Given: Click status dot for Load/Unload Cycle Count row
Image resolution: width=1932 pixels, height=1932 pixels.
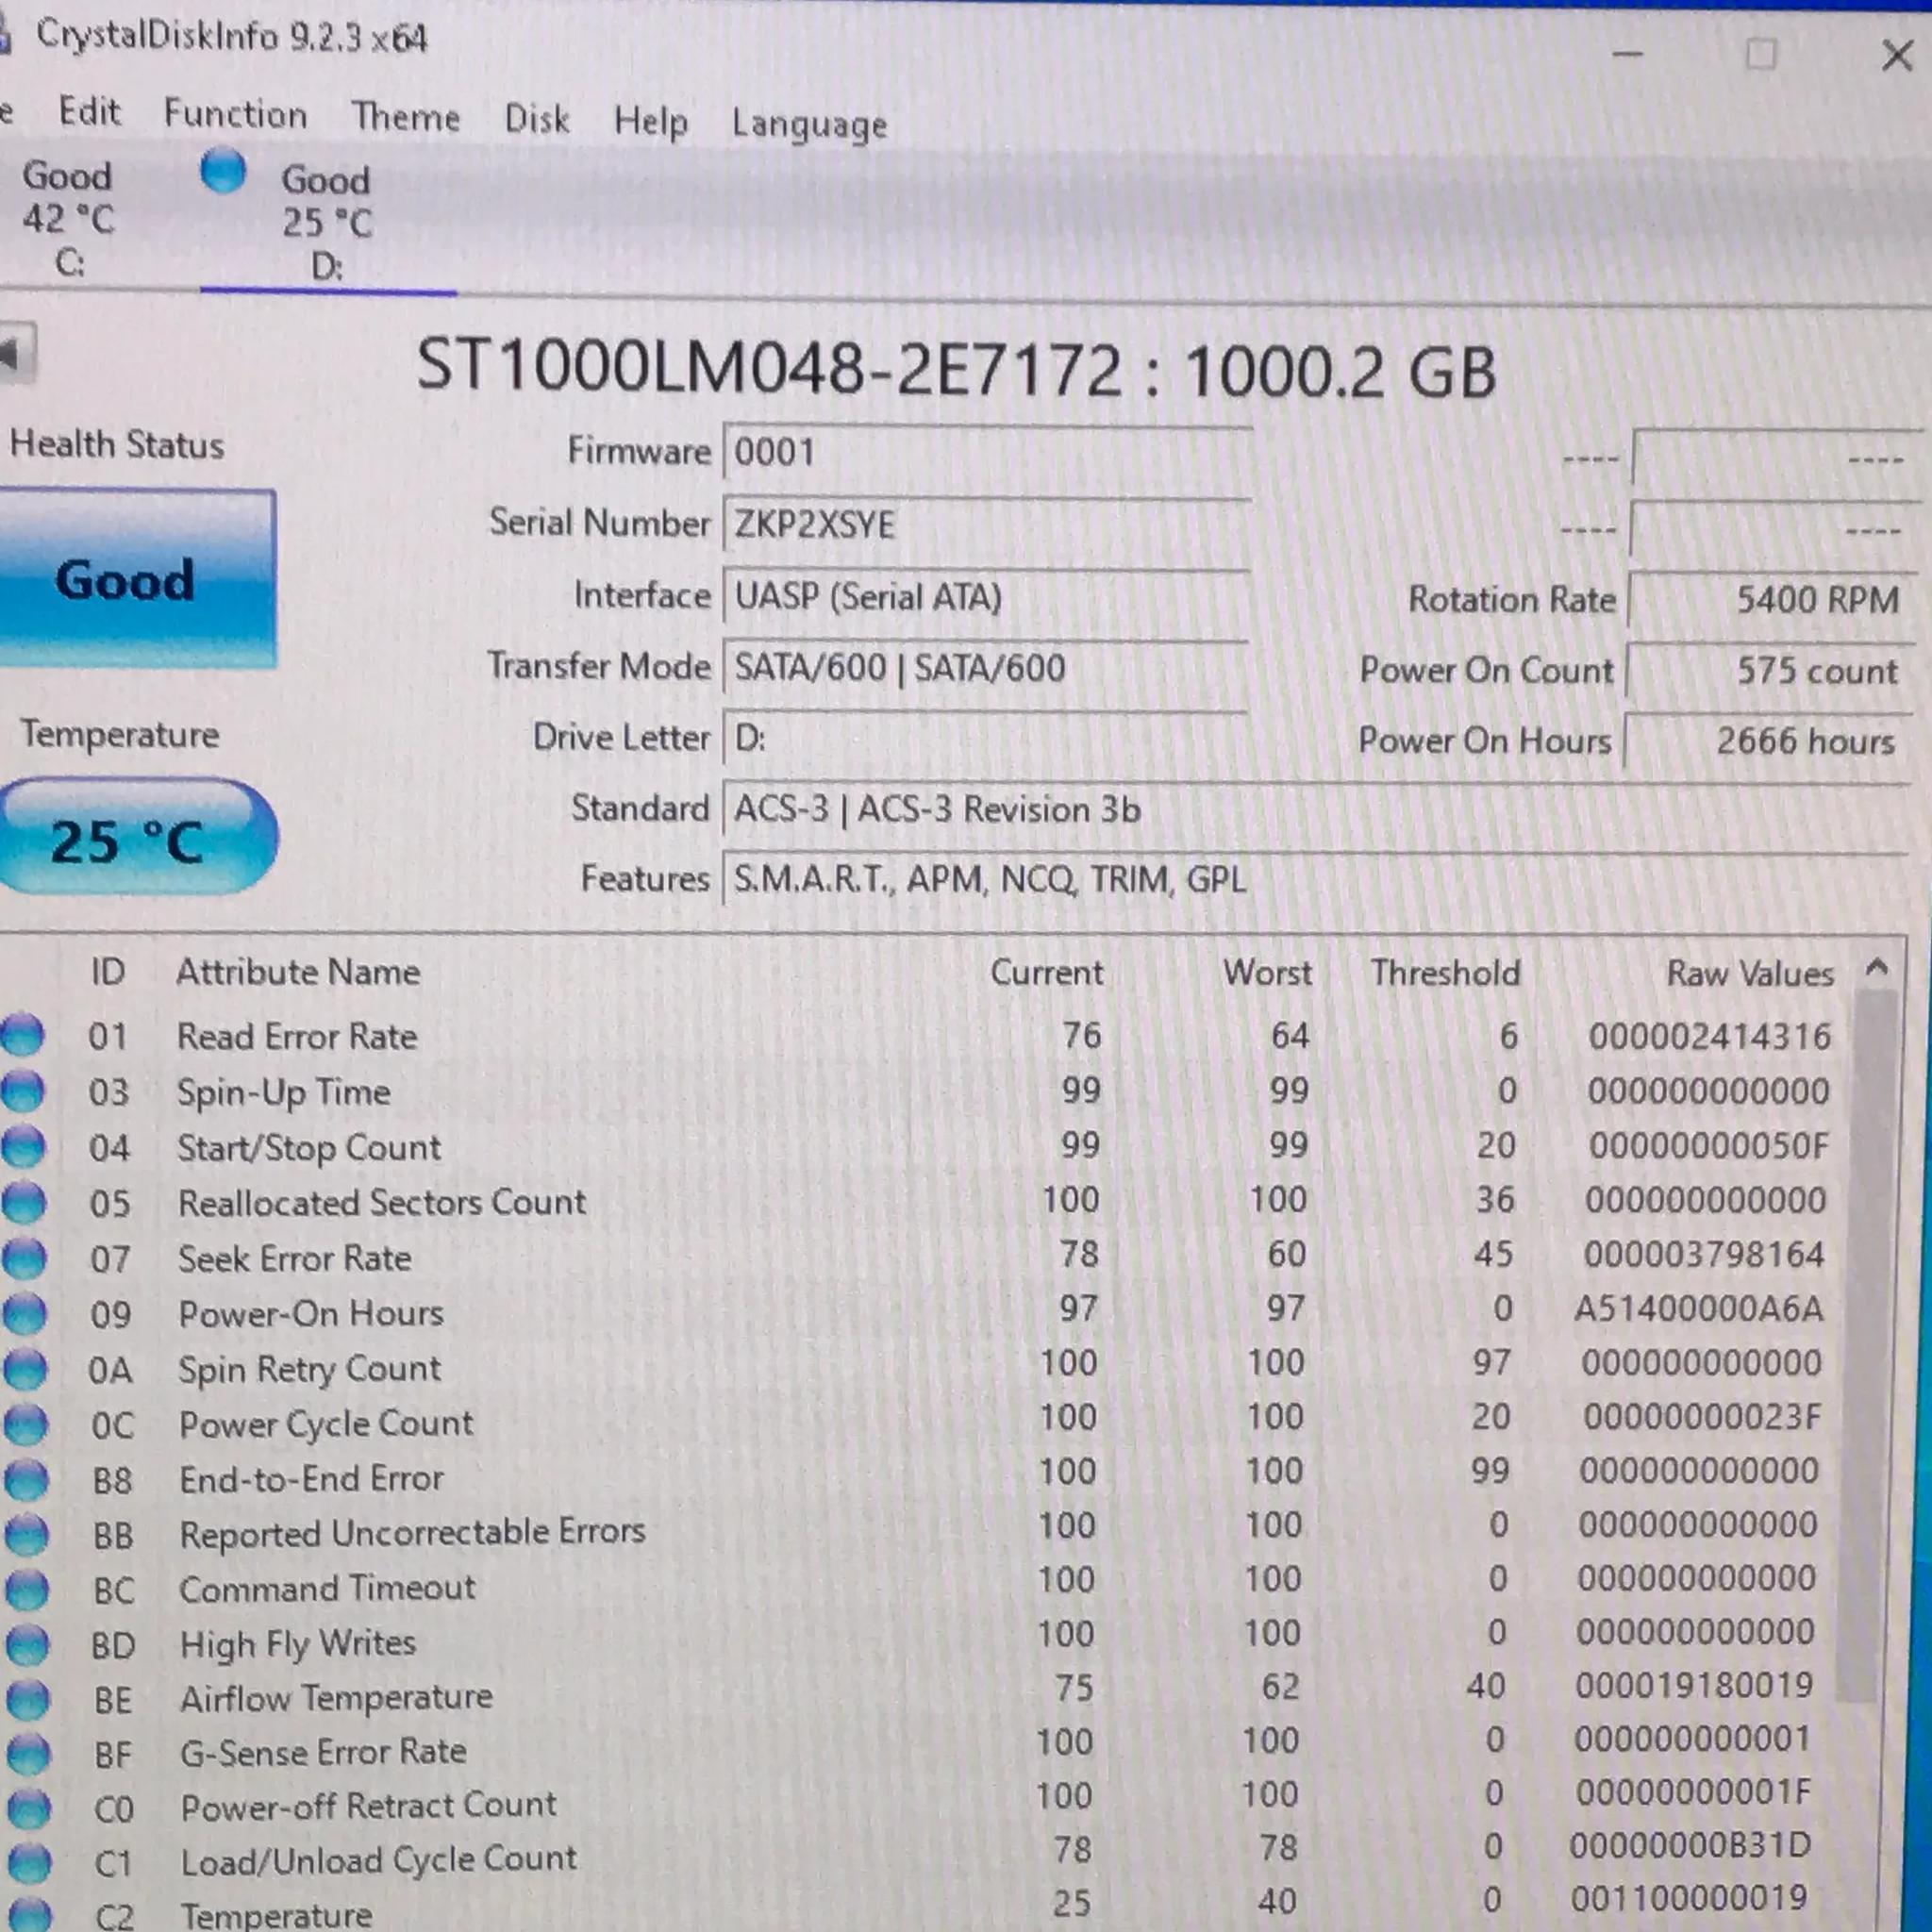Looking at the screenshot, I should tap(30, 1862).
